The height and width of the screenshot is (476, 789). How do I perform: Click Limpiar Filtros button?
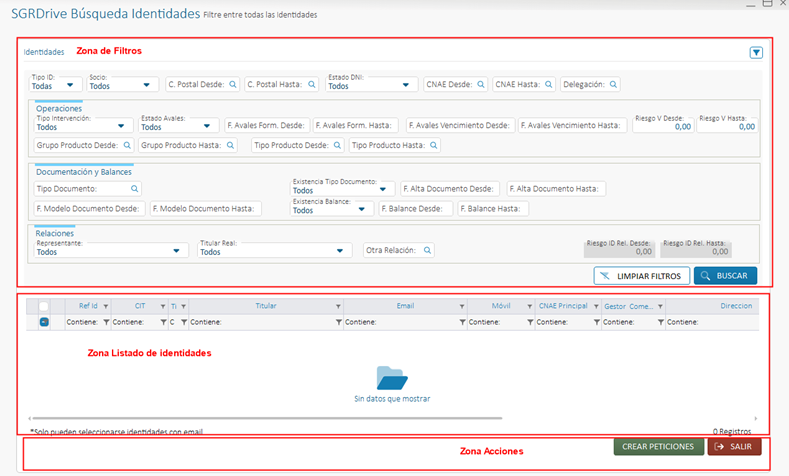[642, 275]
